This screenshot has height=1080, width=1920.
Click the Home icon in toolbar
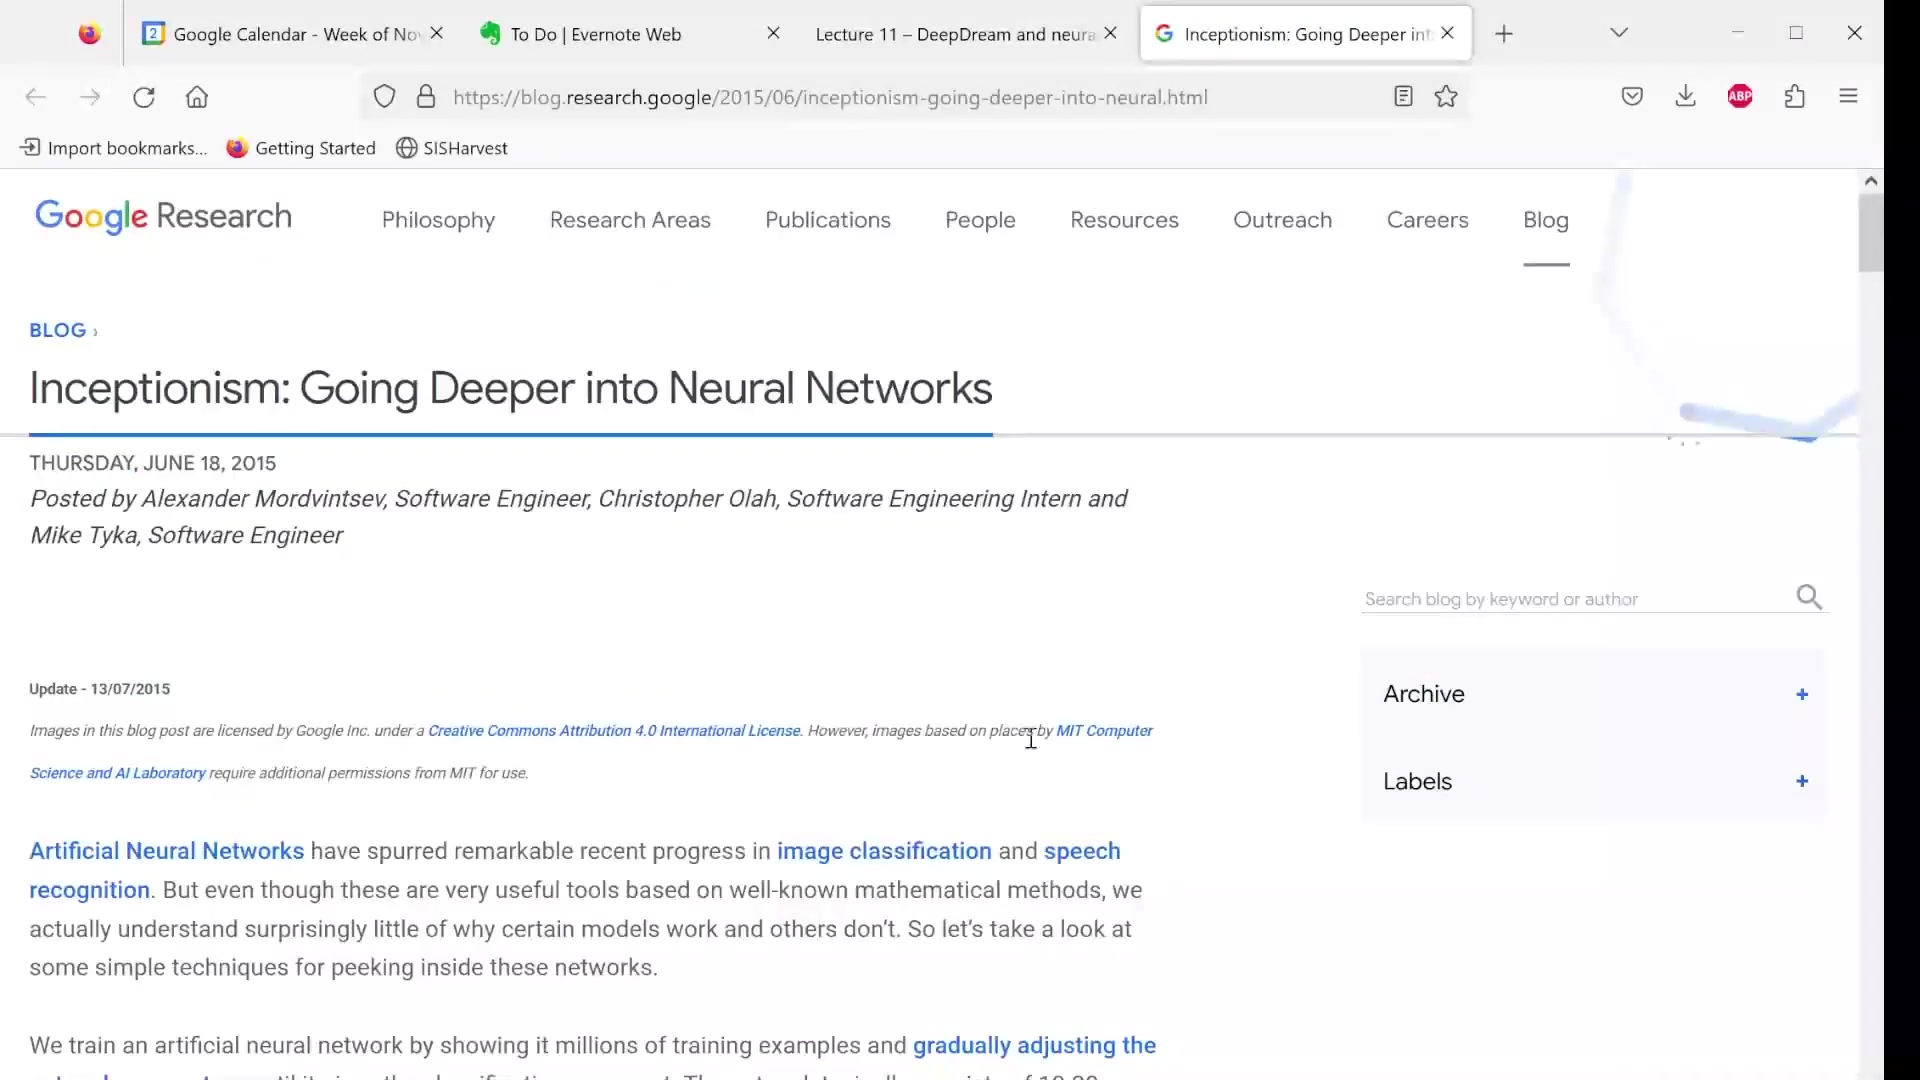(197, 97)
